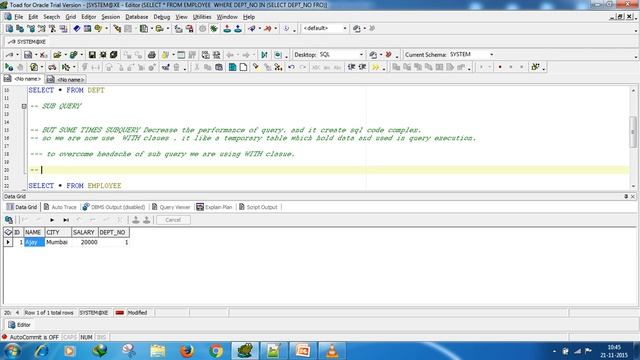This screenshot has height=360, width=640.
Task: Click the rollback icon in main toolbar
Action: pyautogui.click(x=238, y=29)
